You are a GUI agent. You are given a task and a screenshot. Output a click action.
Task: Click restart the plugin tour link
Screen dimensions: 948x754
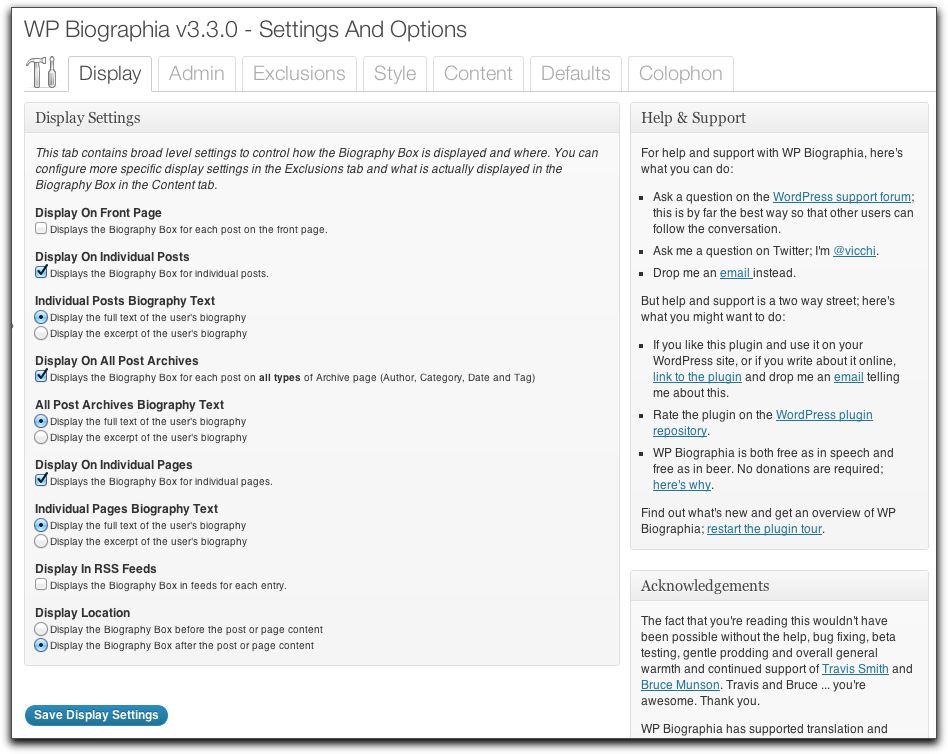pos(764,529)
